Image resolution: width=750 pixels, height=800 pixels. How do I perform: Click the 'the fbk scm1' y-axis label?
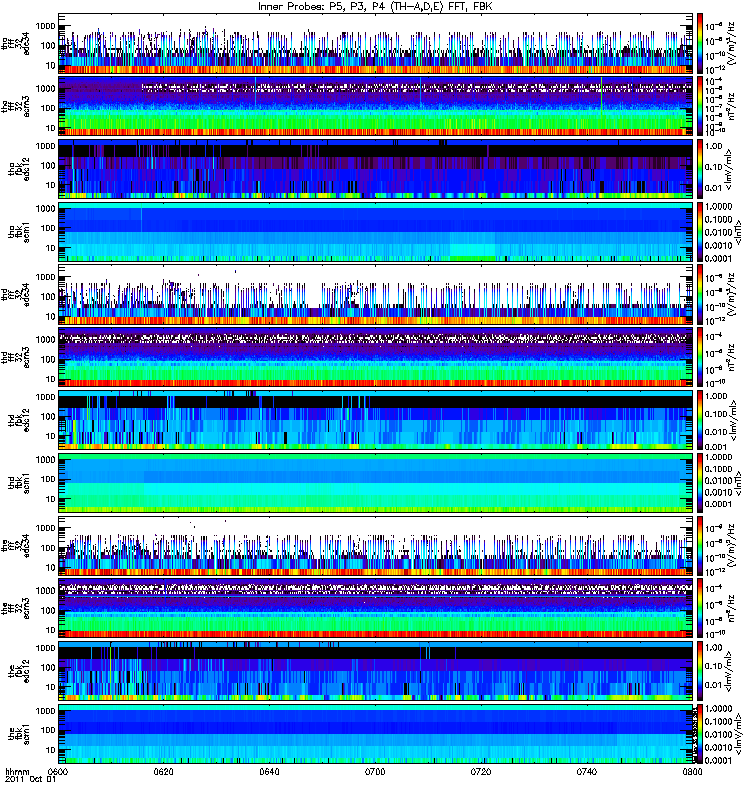(19, 734)
